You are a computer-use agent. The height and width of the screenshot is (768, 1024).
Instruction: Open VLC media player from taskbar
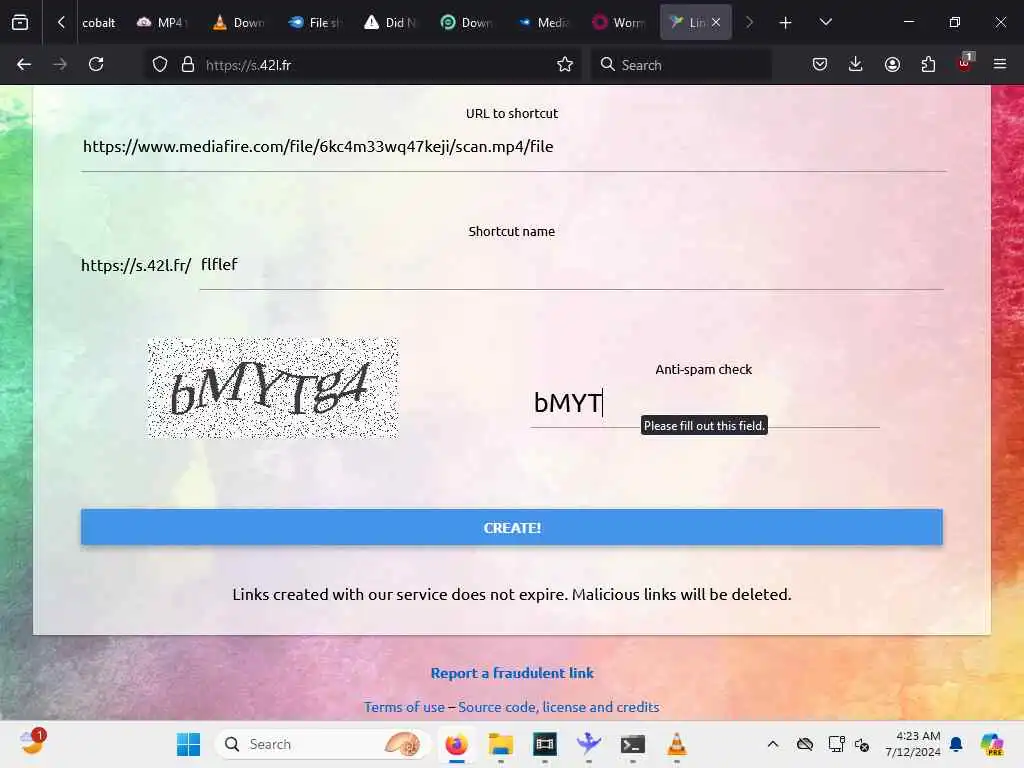(x=677, y=744)
